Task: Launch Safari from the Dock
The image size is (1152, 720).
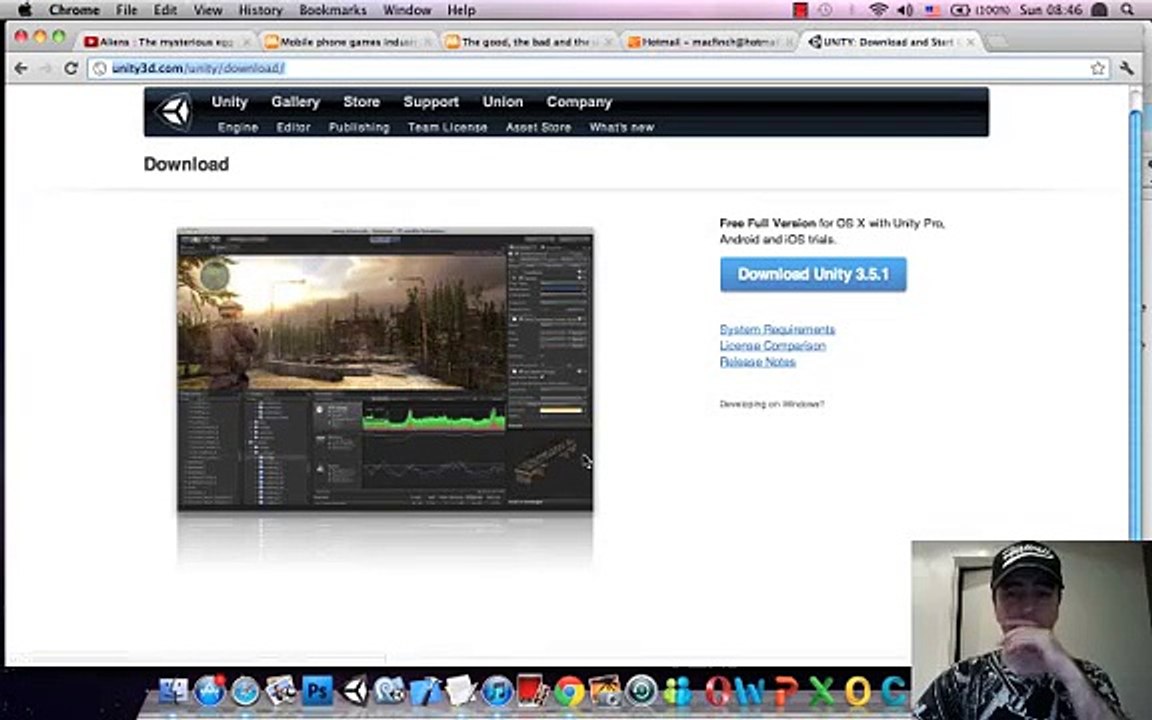Action: [x=245, y=691]
